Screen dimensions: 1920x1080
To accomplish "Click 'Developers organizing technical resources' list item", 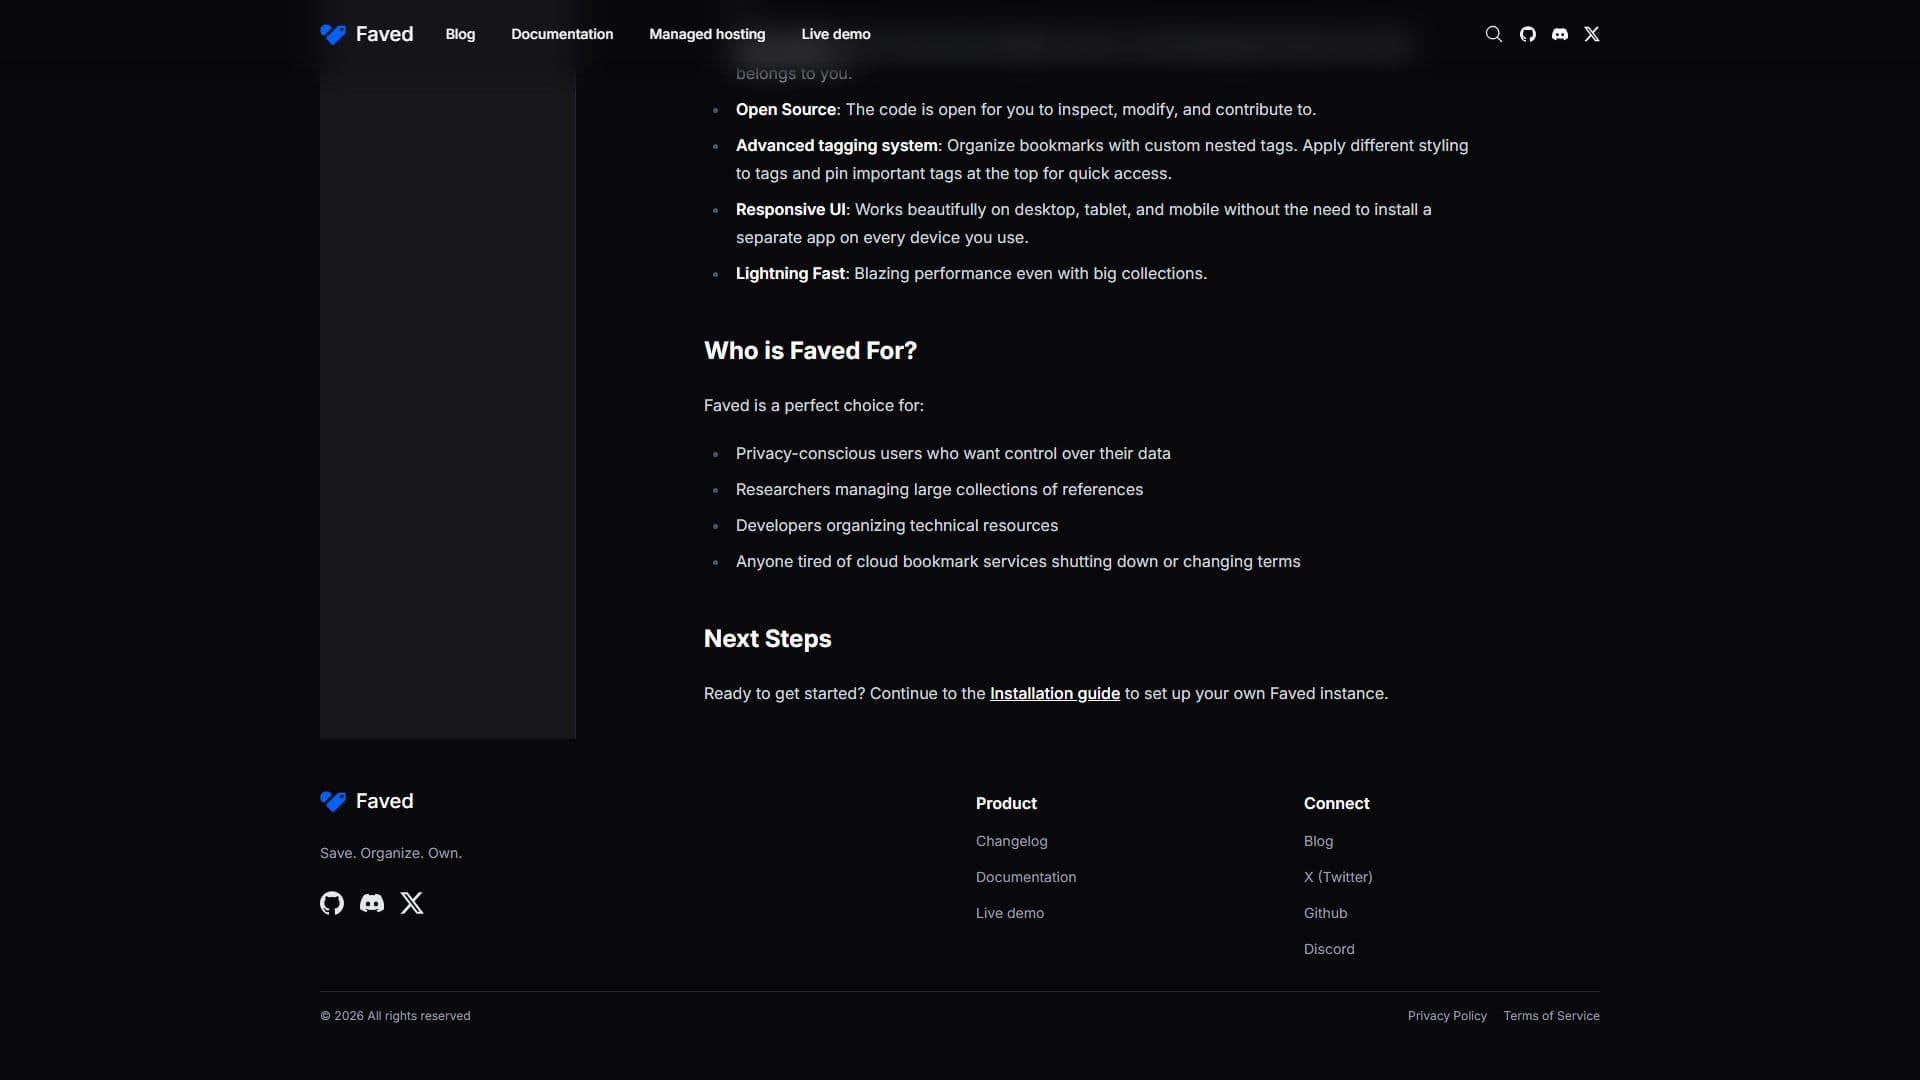I will (896, 525).
